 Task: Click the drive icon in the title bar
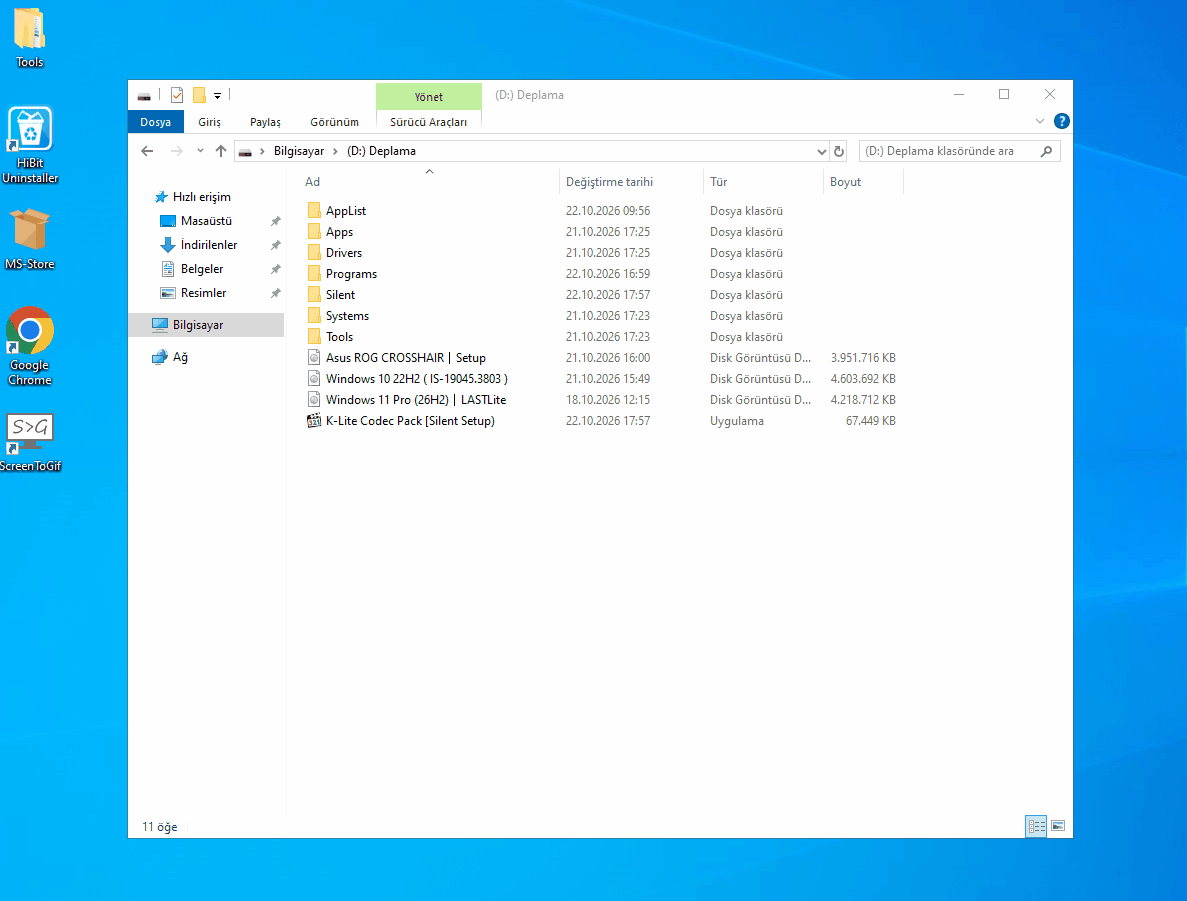click(x=144, y=96)
